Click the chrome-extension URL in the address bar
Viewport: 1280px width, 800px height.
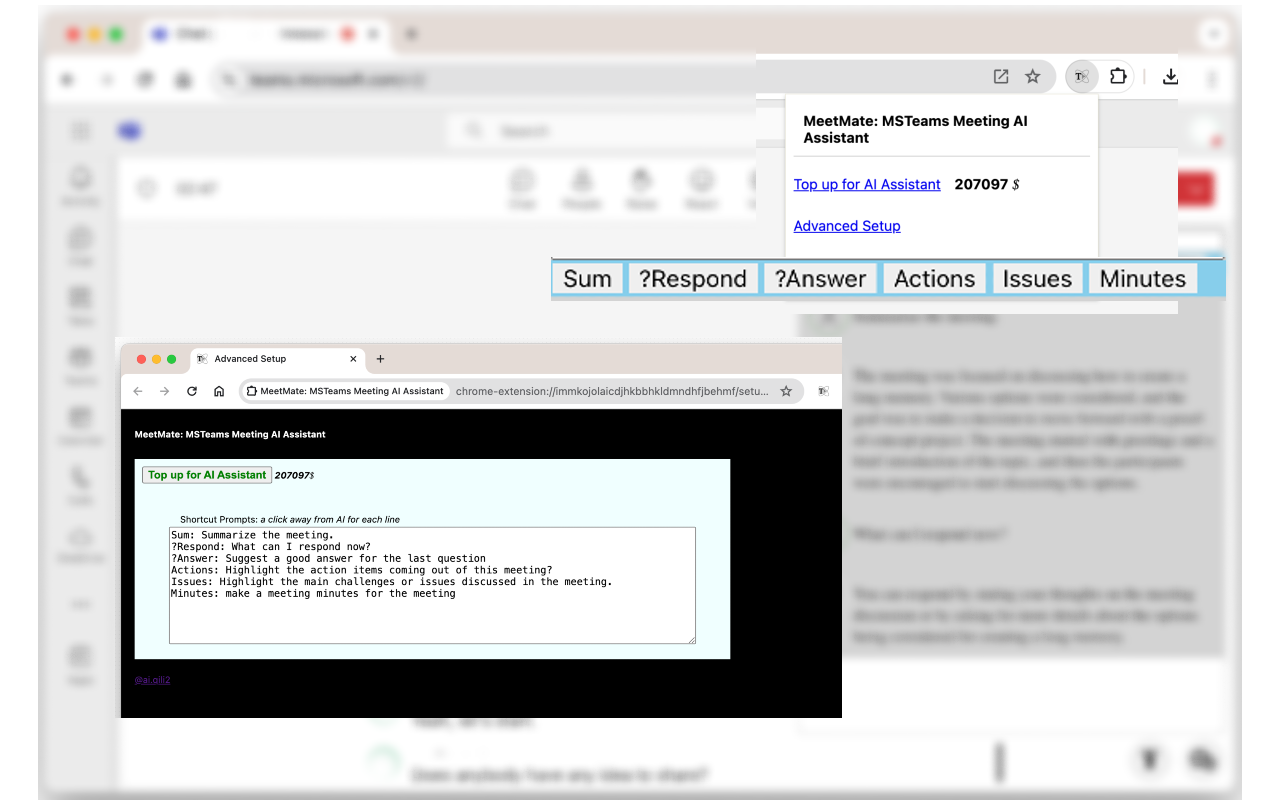tap(612, 391)
